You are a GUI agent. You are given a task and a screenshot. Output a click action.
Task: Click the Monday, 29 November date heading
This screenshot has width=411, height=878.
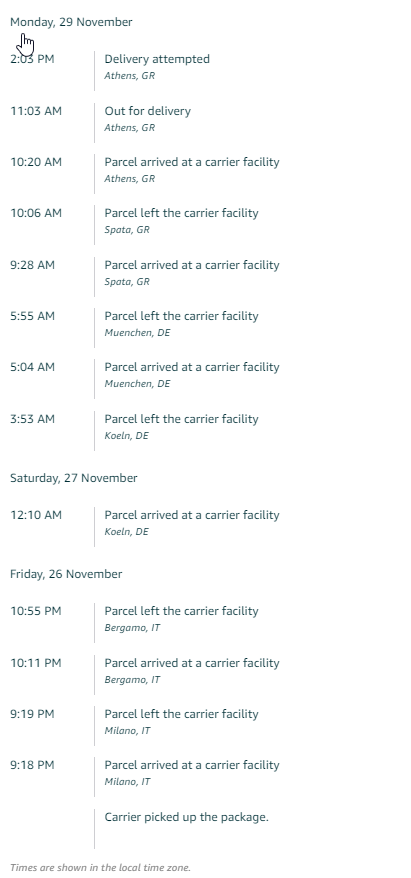point(71,22)
